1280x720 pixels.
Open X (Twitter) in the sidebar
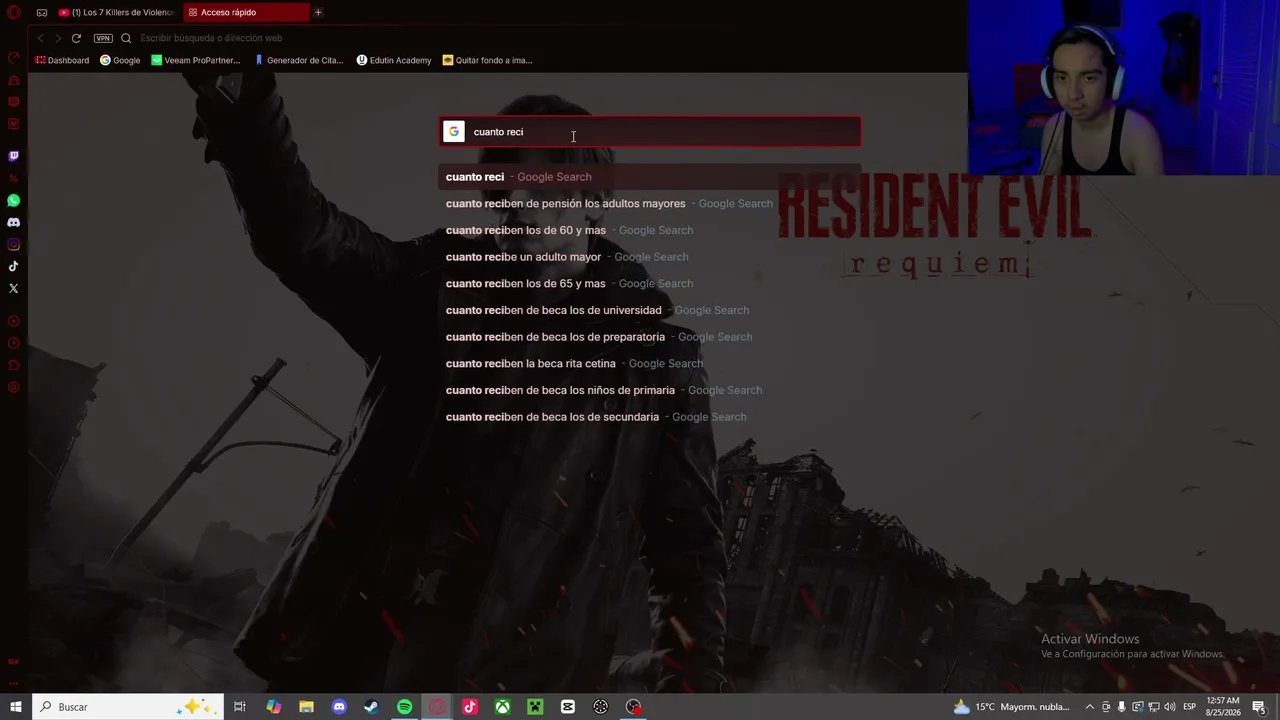point(14,288)
